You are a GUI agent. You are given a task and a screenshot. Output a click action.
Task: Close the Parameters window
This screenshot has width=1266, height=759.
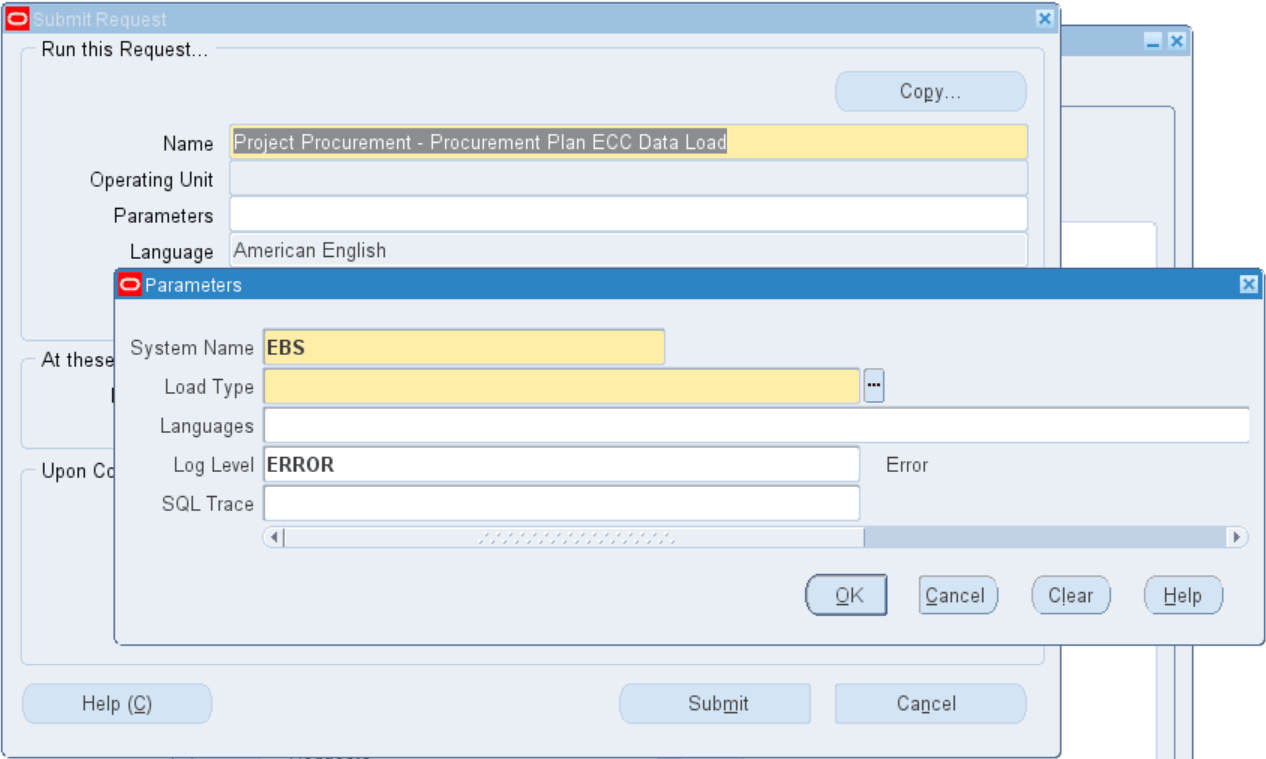coord(1249,285)
